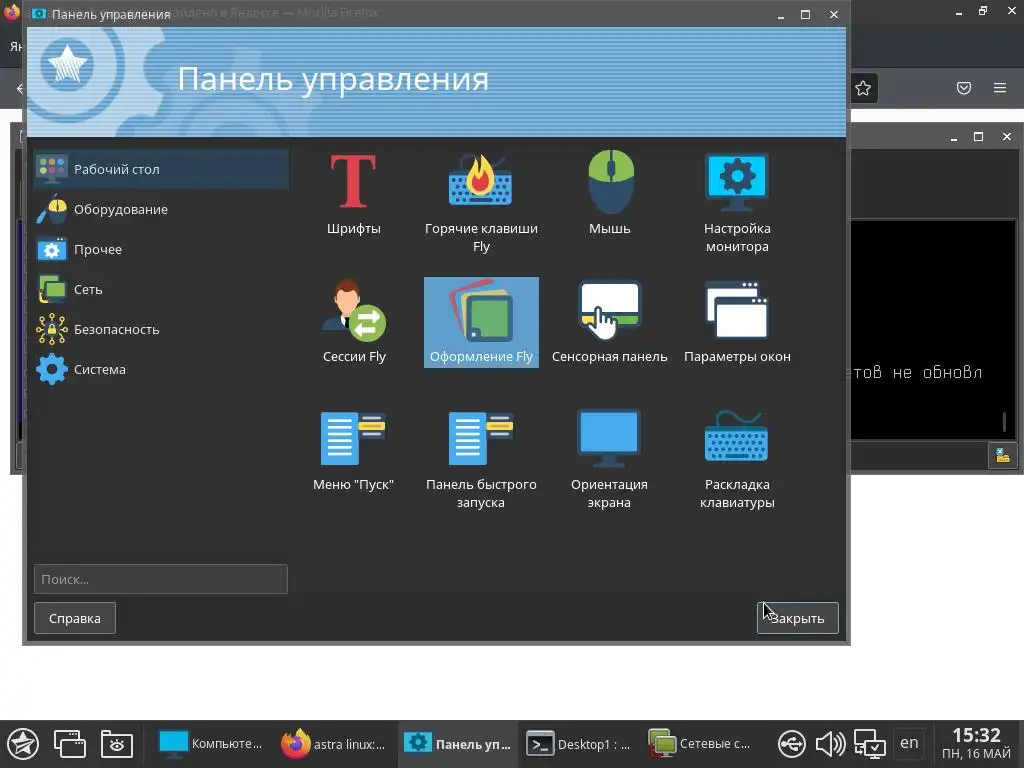Open the Оформление Fly item
The image size is (1024, 768).
coord(481,322)
